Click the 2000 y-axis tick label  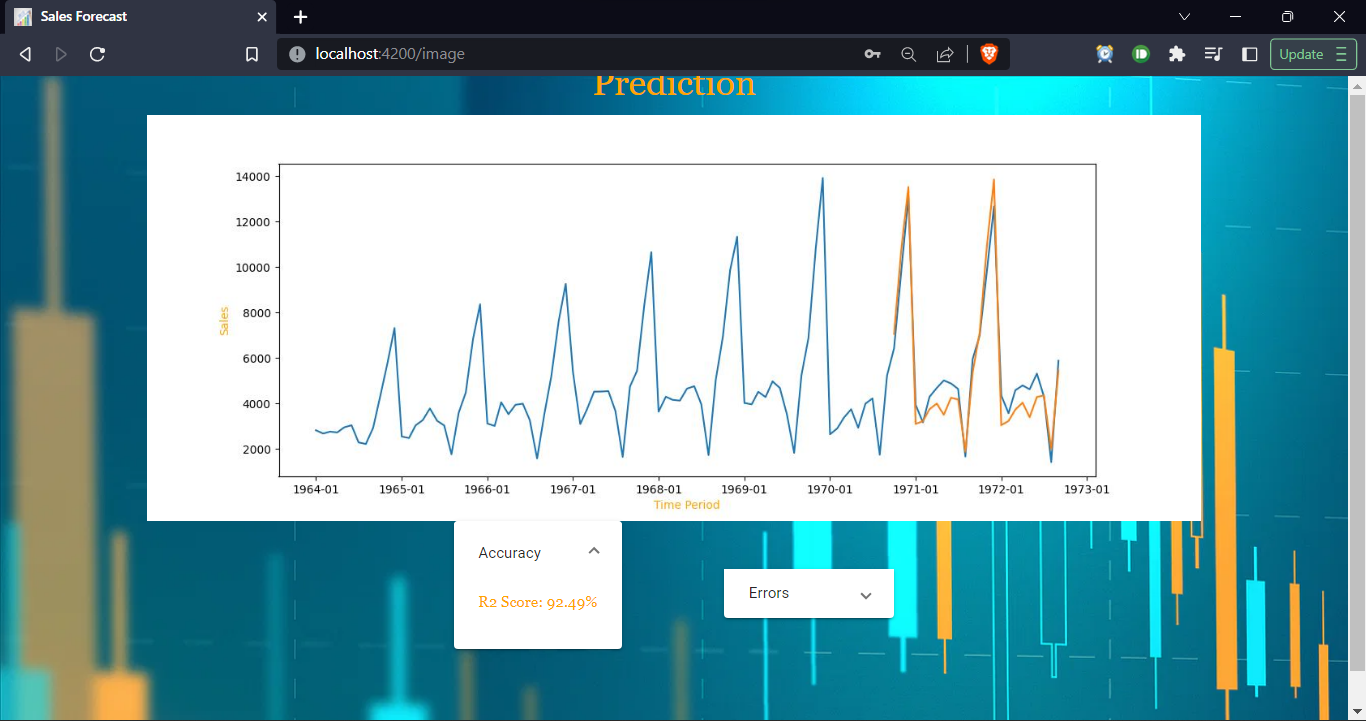(x=257, y=449)
